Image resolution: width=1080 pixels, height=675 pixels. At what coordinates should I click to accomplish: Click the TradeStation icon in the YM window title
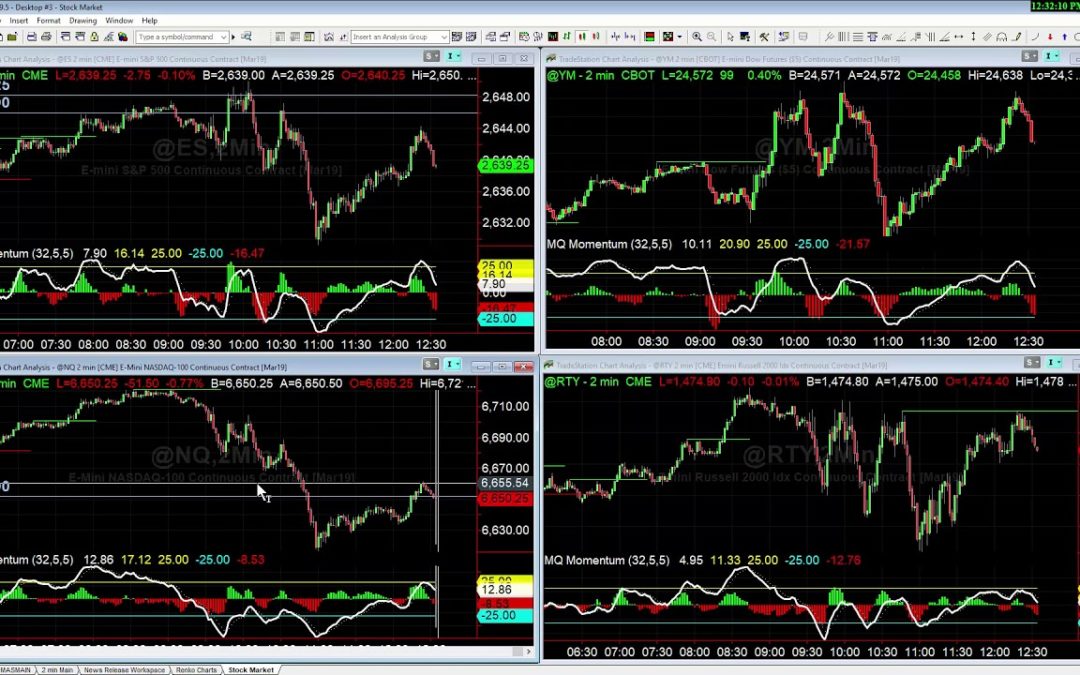tap(551, 59)
